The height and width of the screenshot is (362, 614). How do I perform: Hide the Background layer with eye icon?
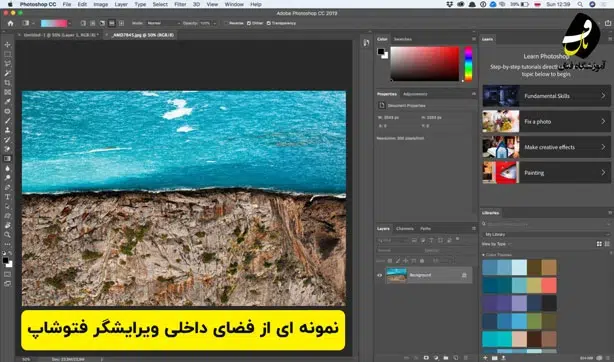coord(379,275)
